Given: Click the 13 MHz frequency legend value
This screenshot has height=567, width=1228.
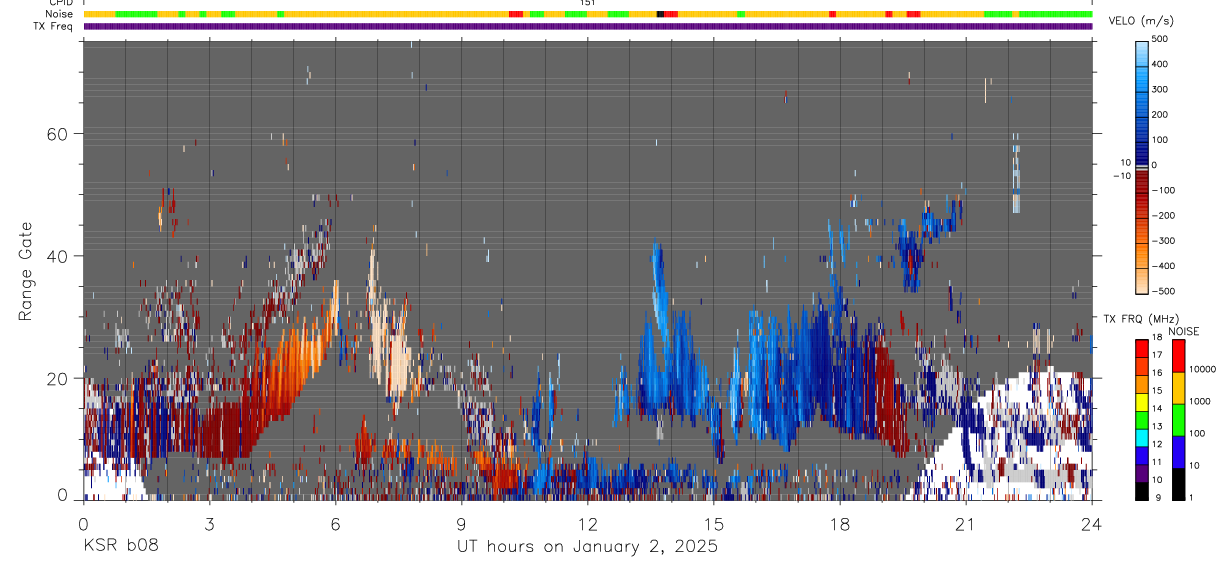Looking at the screenshot, I should click(1155, 426).
